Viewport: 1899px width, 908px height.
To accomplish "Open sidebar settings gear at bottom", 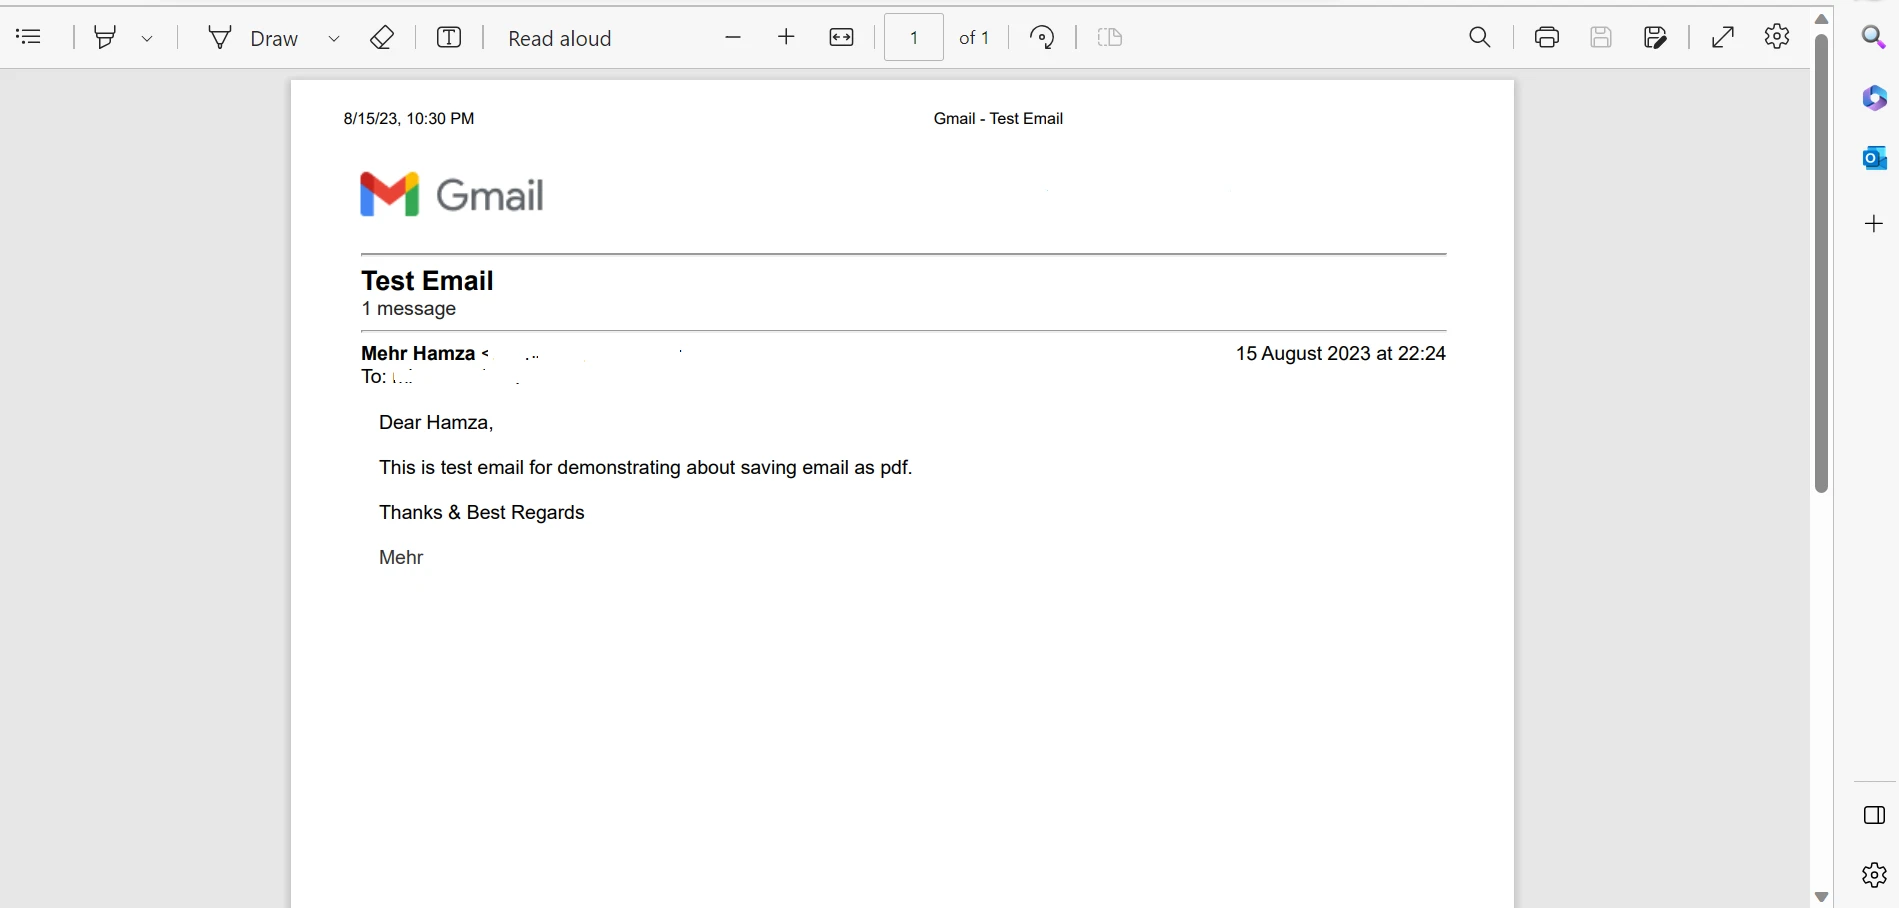I will 1875,875.
